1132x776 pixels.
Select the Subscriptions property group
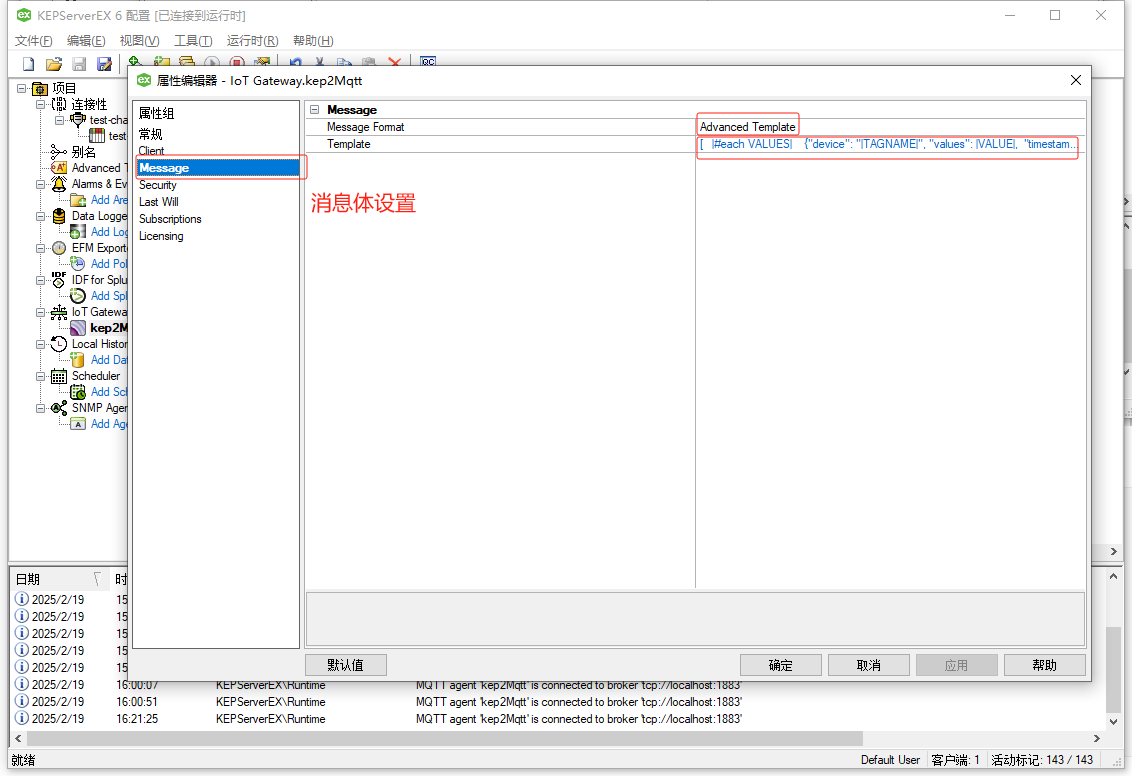coord(170,219)
